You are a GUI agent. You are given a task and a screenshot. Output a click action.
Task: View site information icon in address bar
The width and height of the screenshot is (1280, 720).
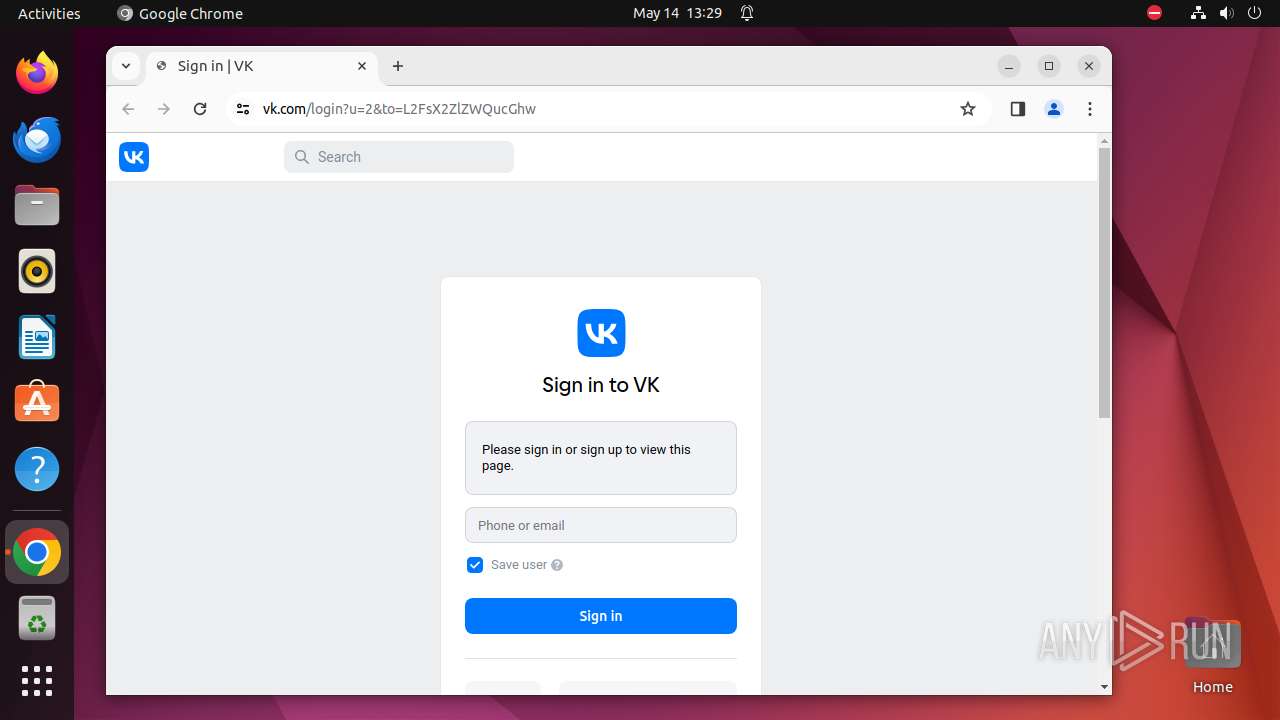point(242,109)
